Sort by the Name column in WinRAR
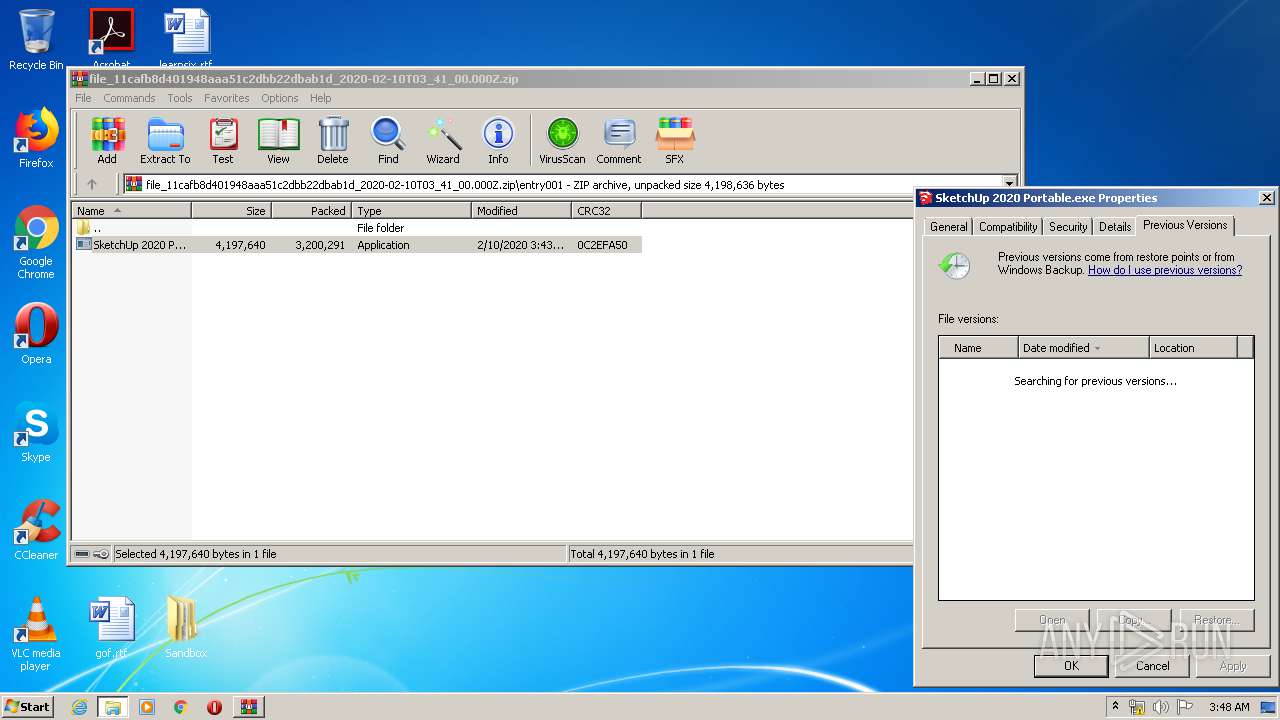The width and height of the screenshot is (1280, 720). 131,211
